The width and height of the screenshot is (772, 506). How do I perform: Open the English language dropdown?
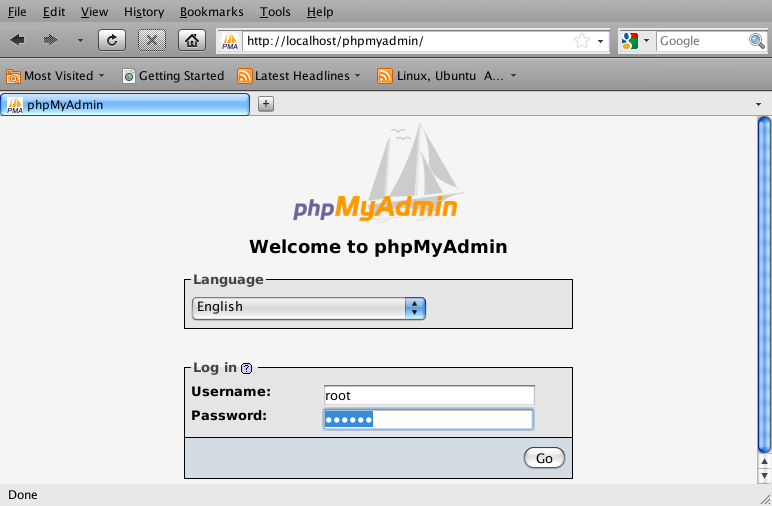coord(309,308)
